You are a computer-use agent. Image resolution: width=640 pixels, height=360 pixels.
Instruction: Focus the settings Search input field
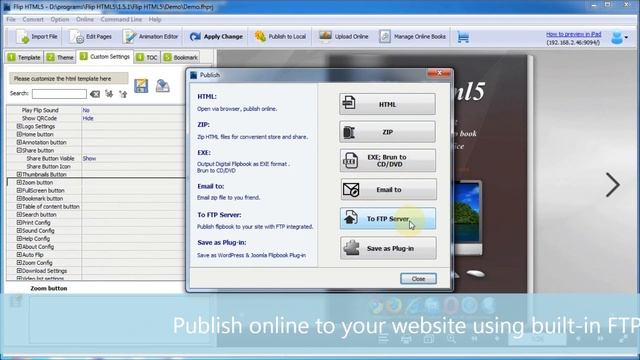pyautogui.click(x=59, y=94)
